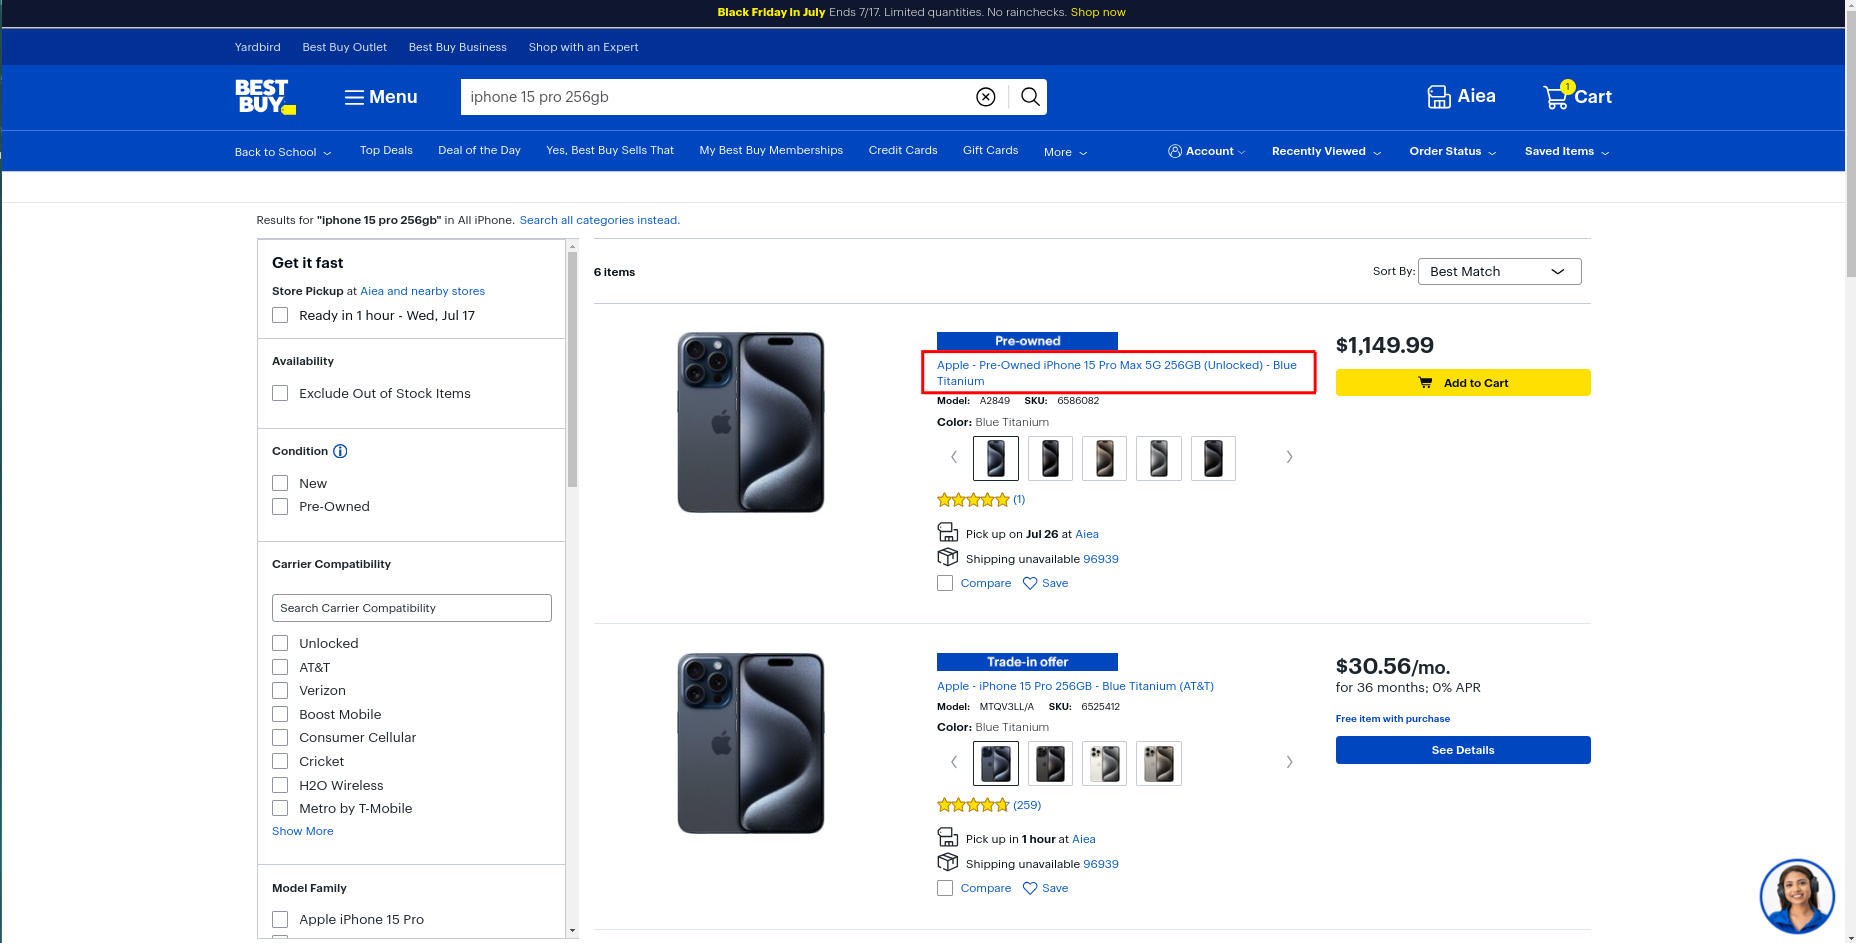Open the Condition info icon
This screenshot has height=943, width=1856.
(x=340, y=451)
